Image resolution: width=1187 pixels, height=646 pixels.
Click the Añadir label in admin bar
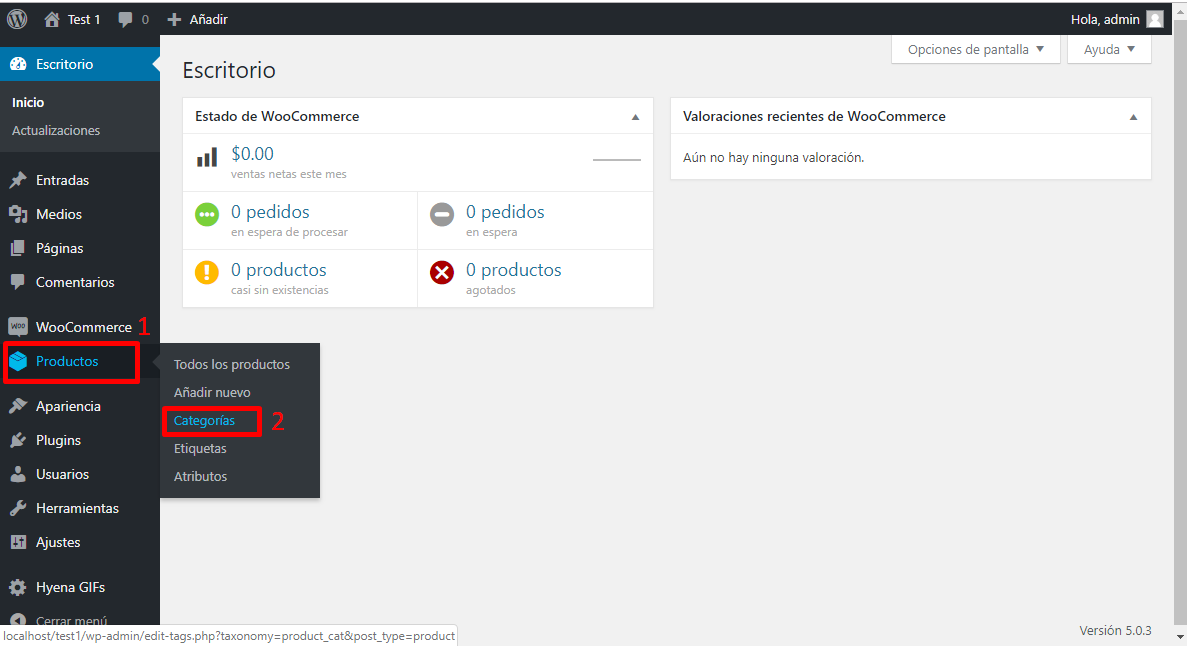click(x=208, y=20)
